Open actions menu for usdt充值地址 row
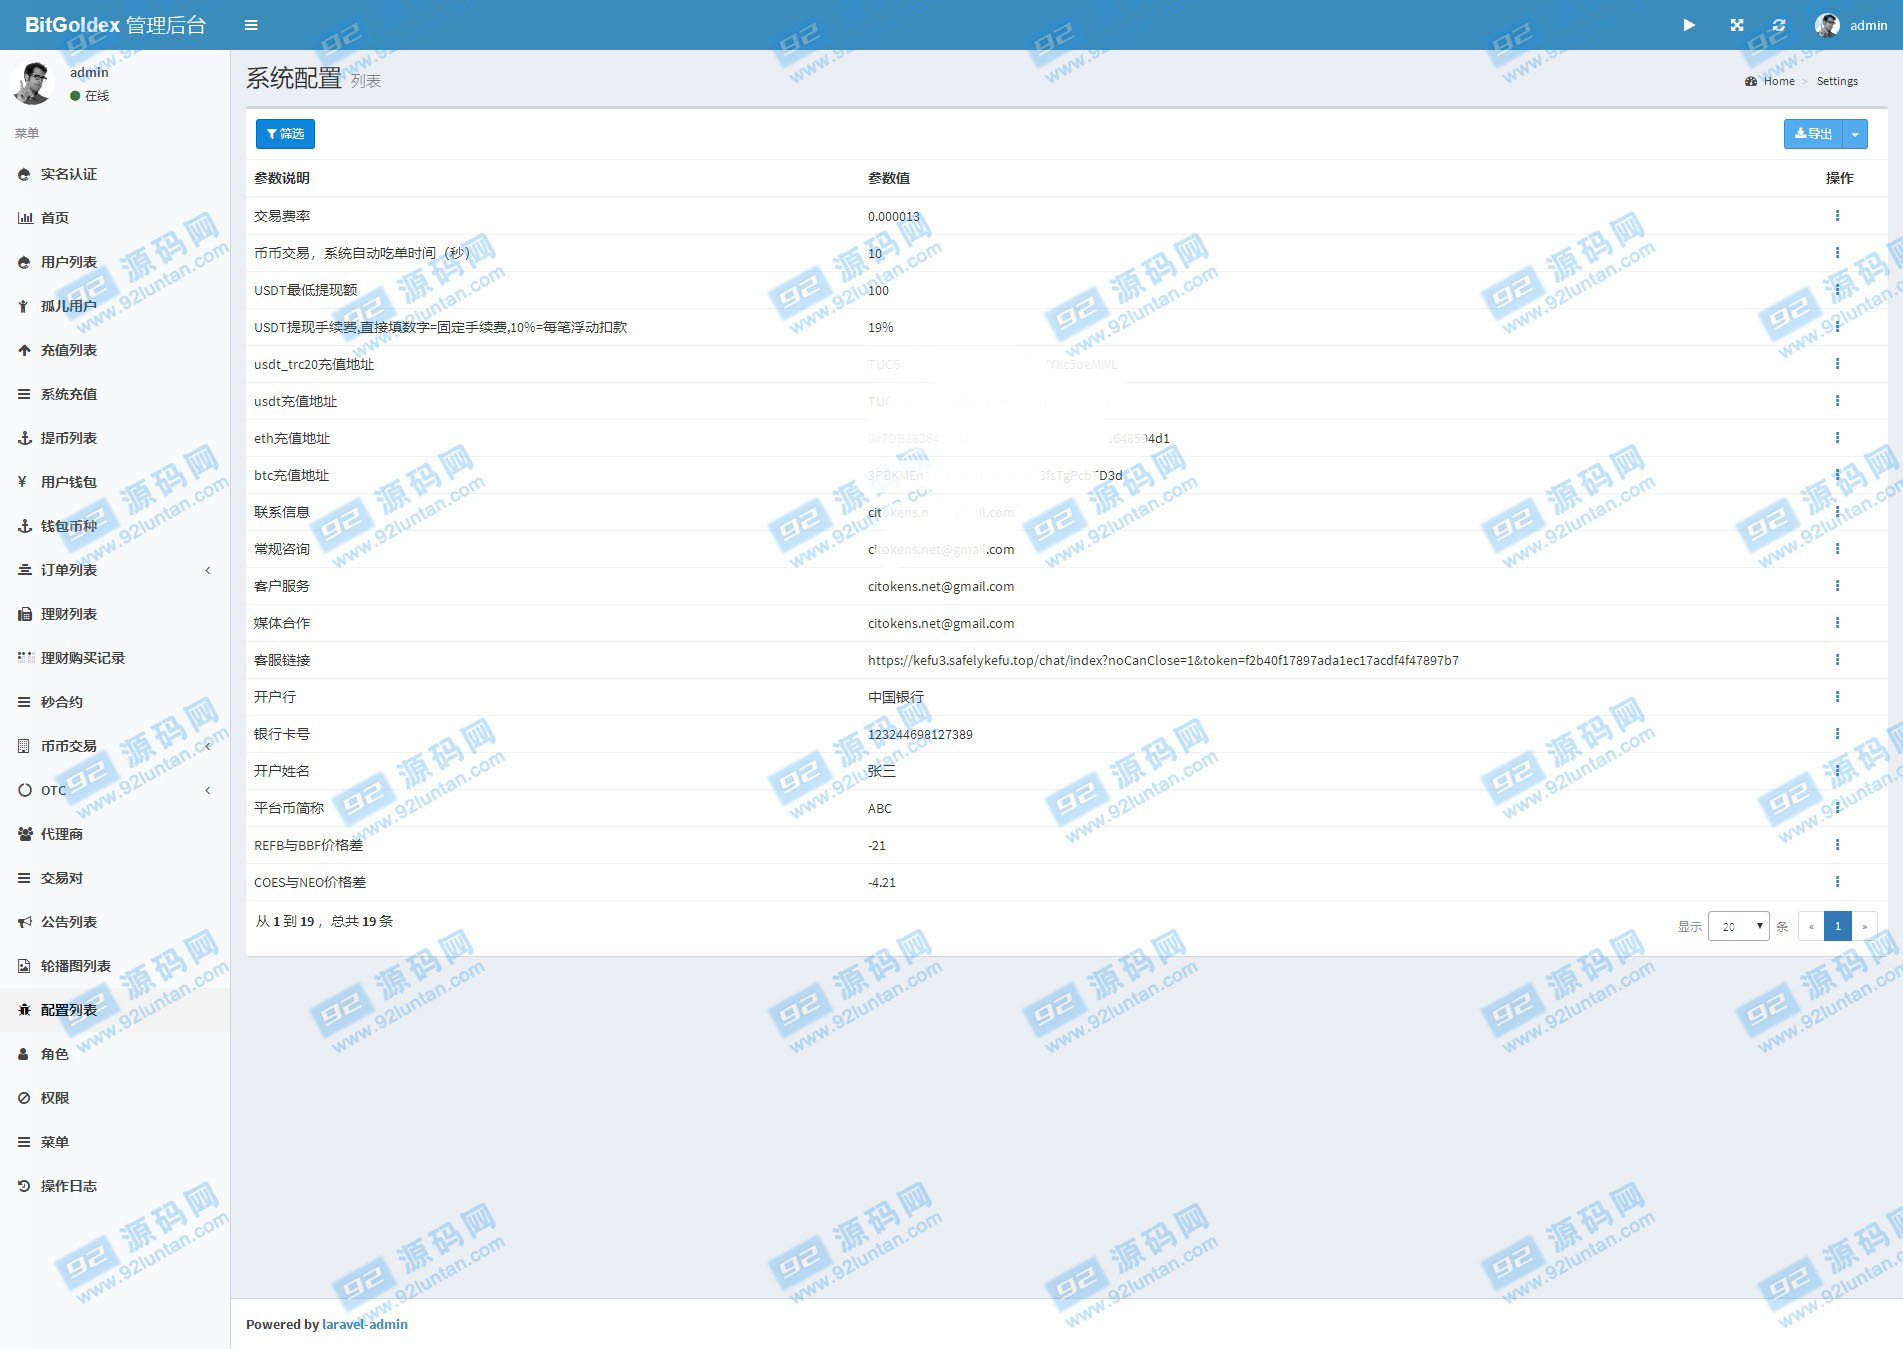 1837,401
